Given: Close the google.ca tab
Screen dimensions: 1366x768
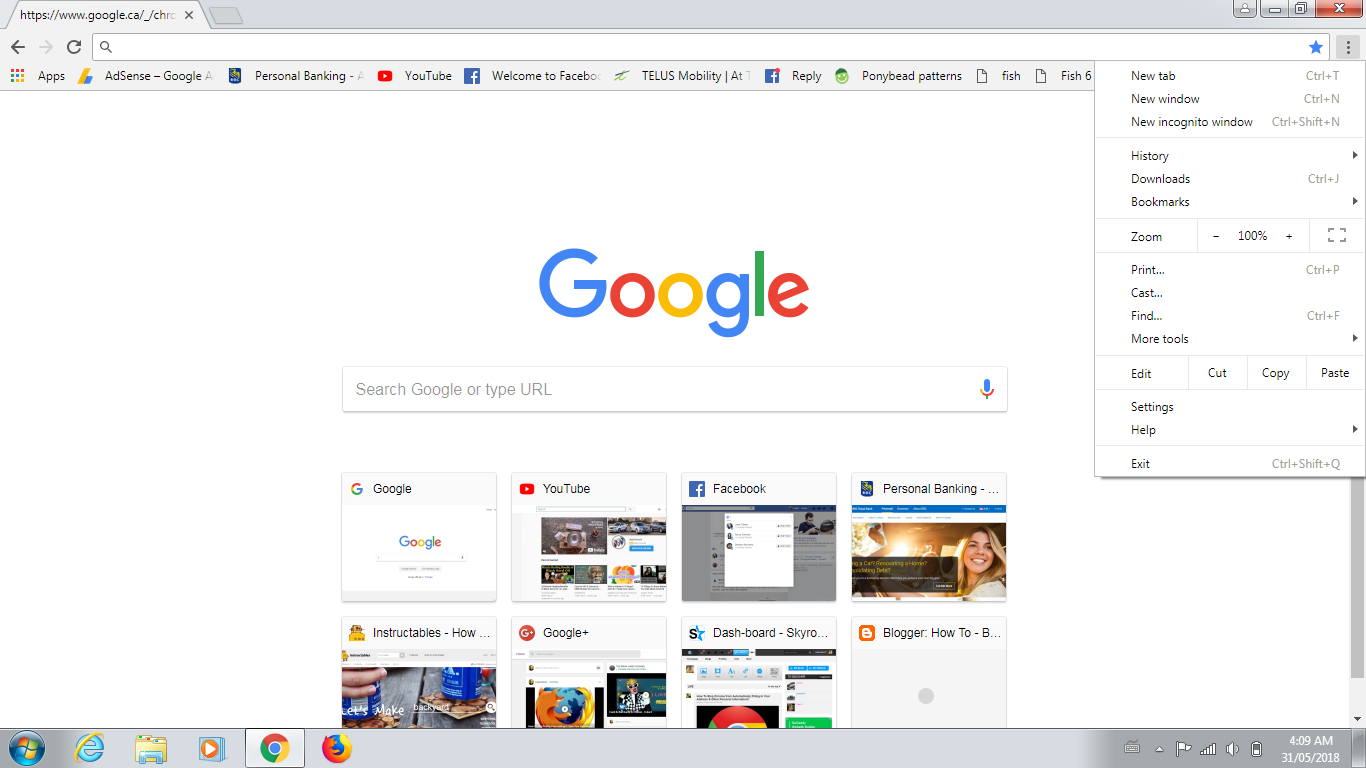Looking at the screenshot, I should (x=189, y=16).
